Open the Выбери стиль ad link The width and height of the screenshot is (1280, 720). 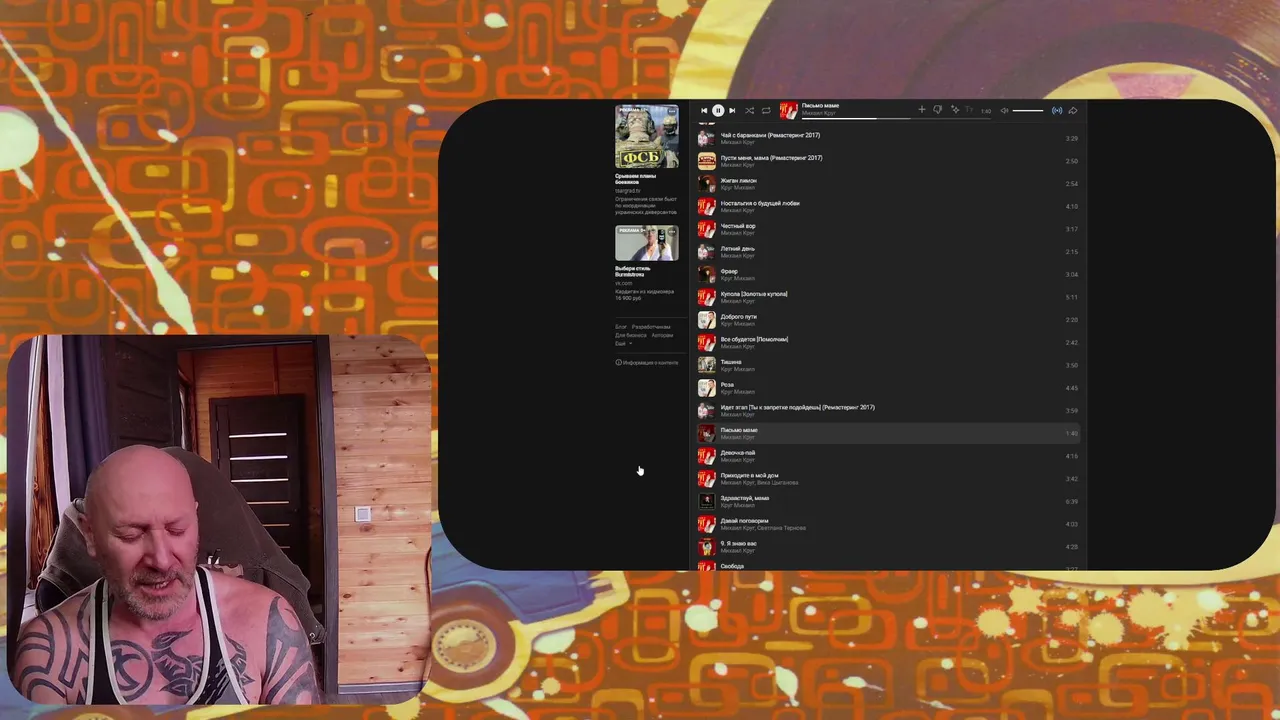point(633,270)
